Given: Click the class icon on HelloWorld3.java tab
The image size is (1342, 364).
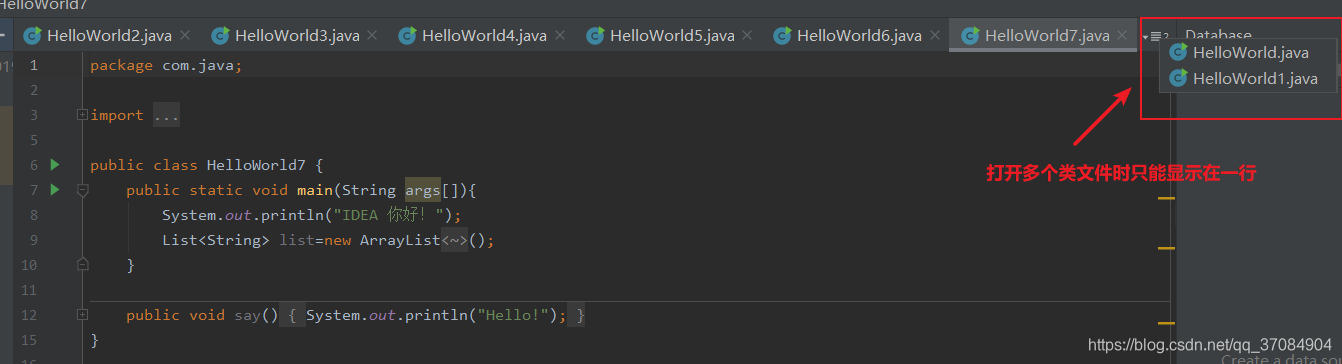Looking at the screenshot, I should pyautogui.click(x=219, y=35).
